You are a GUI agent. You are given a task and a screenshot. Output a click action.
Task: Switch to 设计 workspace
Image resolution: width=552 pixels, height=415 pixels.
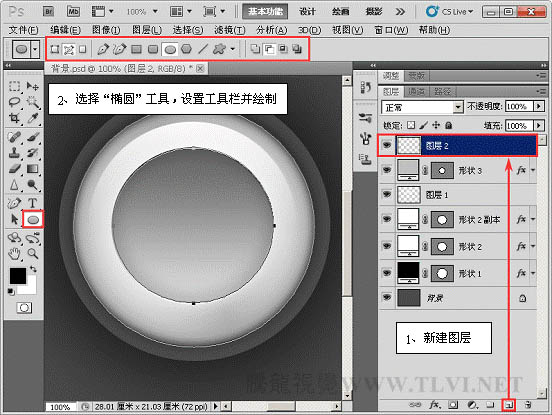[x=307, y=12]
